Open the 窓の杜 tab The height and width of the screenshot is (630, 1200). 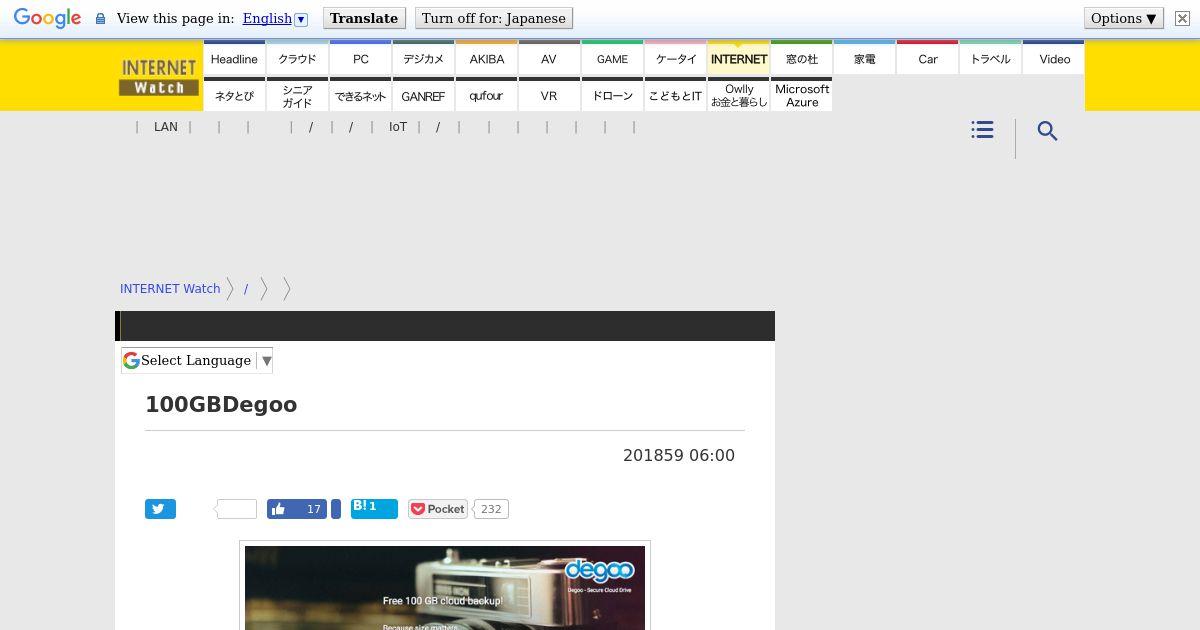click(x=801, y=58)
